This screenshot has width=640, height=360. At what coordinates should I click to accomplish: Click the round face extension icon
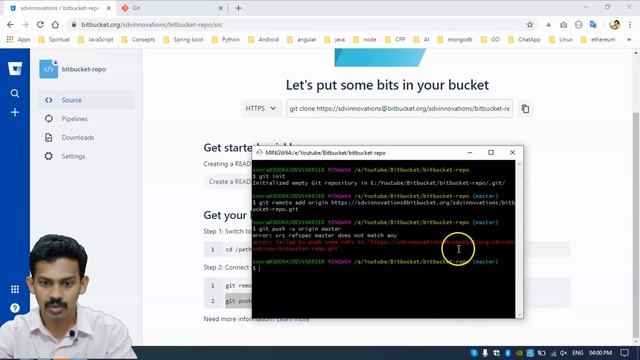coord(578,25)
